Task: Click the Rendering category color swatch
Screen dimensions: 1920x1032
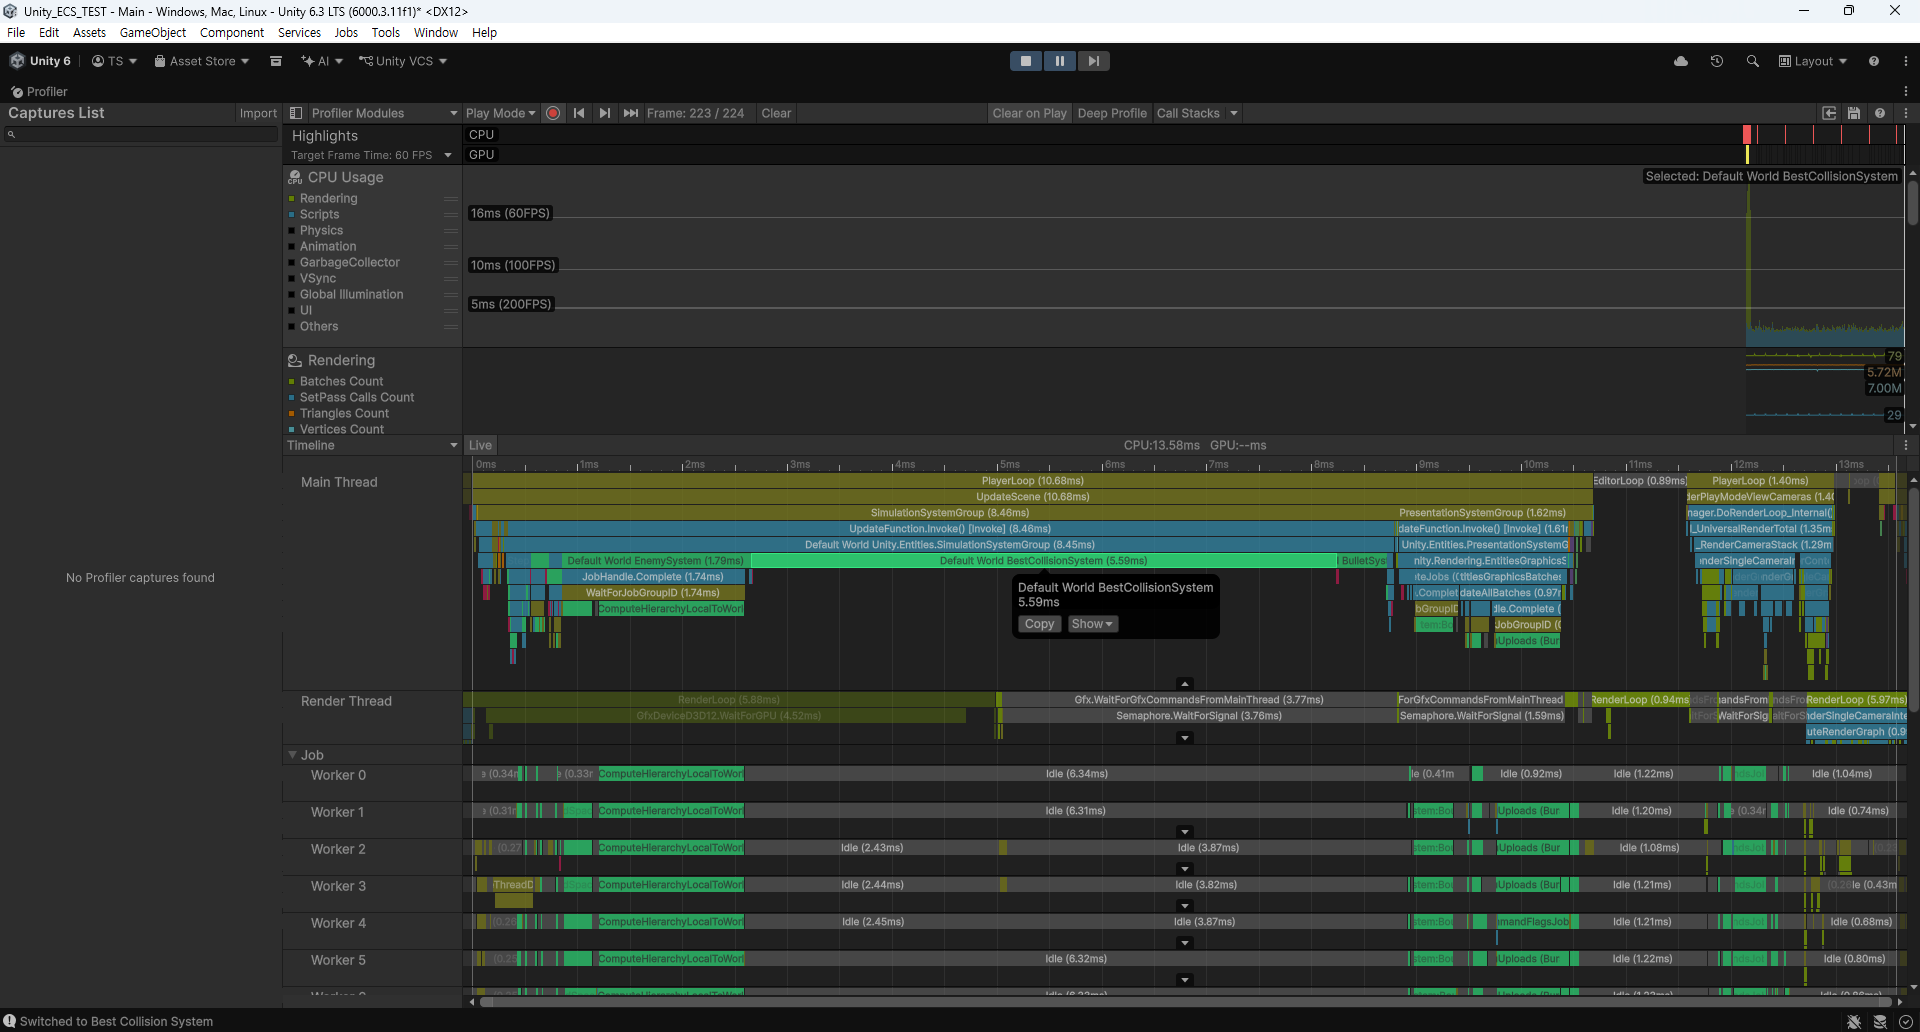Action: pos(292,199)
